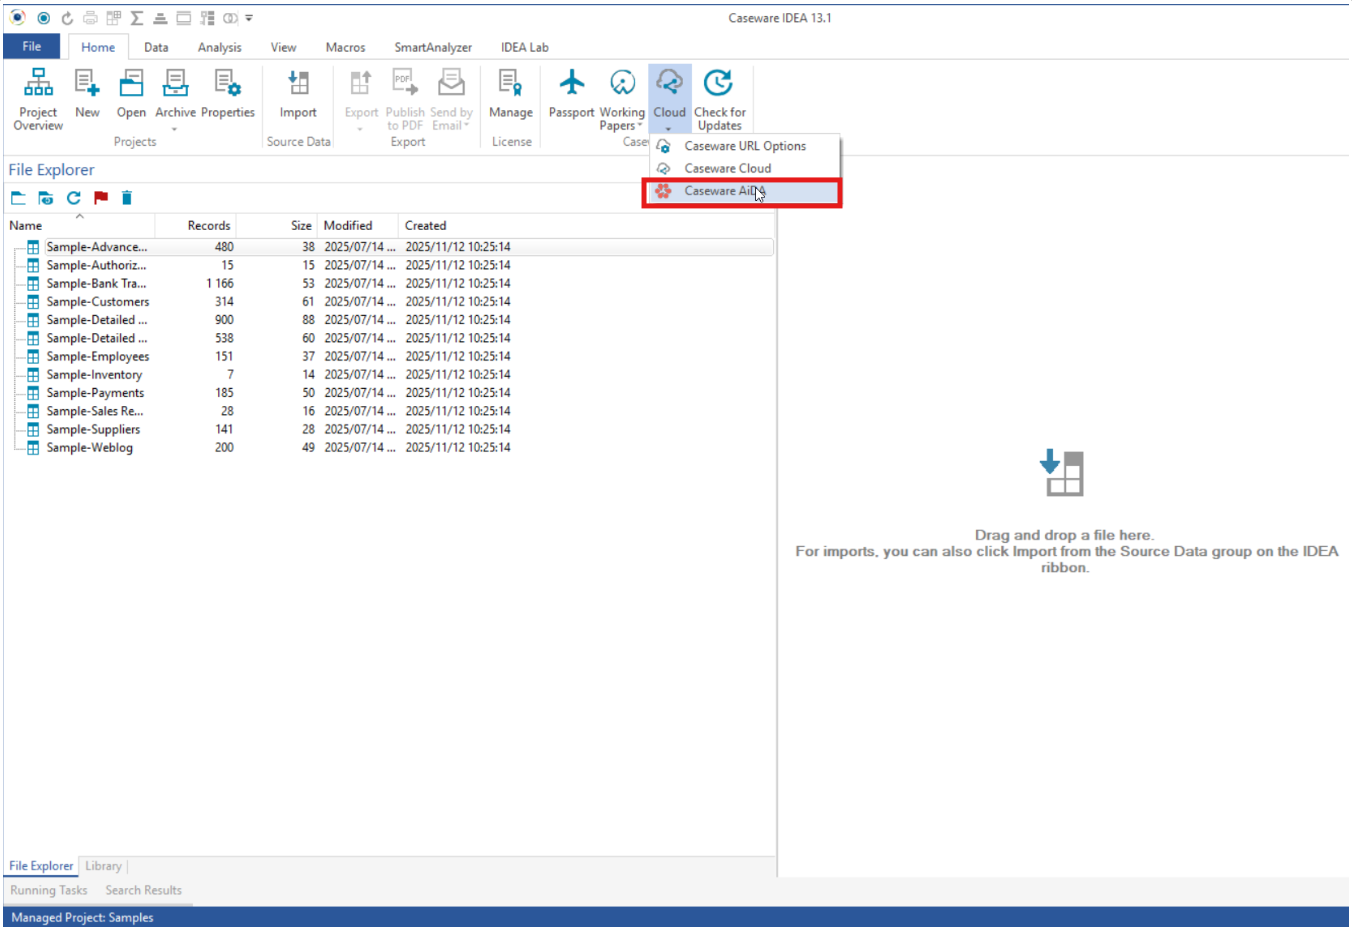Switch to the Library tab at bottom

(x=103, y=866)
